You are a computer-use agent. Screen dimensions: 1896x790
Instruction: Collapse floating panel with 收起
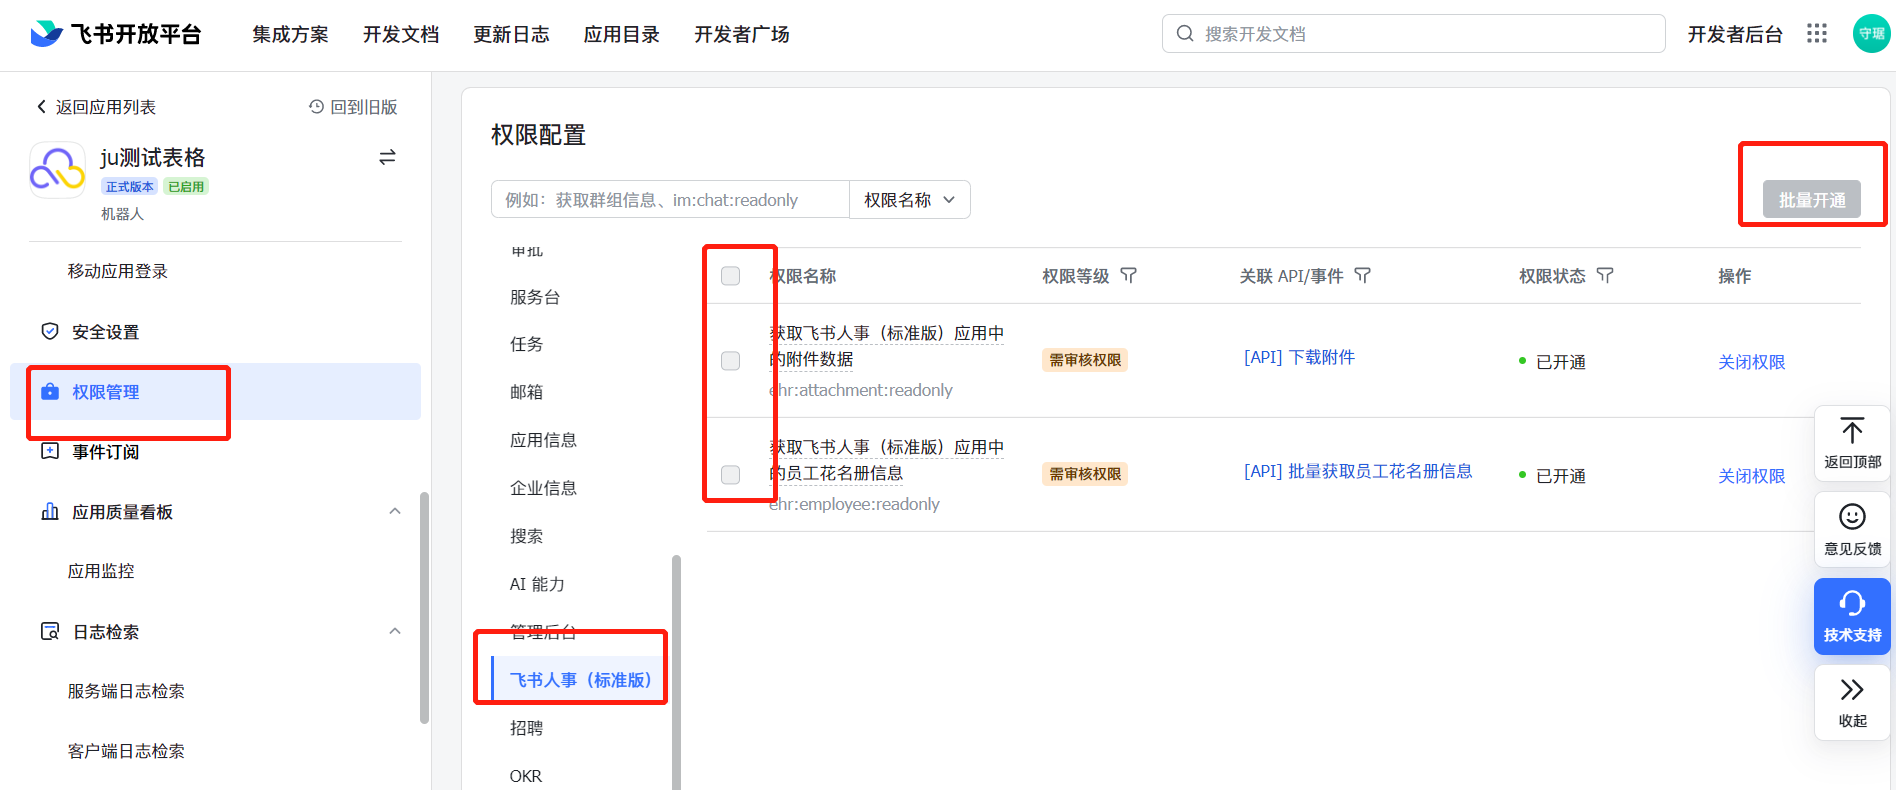click(1852, 703)
